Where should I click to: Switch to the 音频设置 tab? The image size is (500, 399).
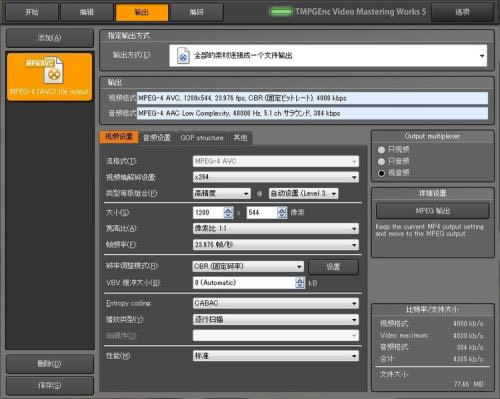pos(157,138)
